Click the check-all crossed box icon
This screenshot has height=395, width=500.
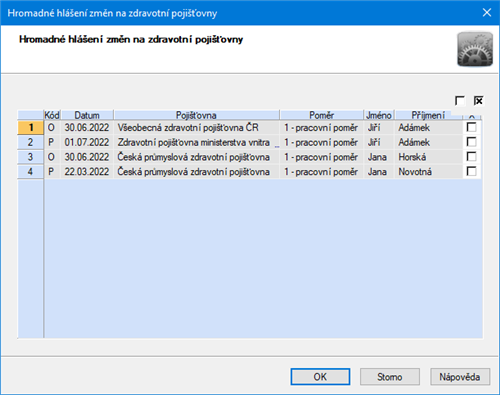click(478, 101)
